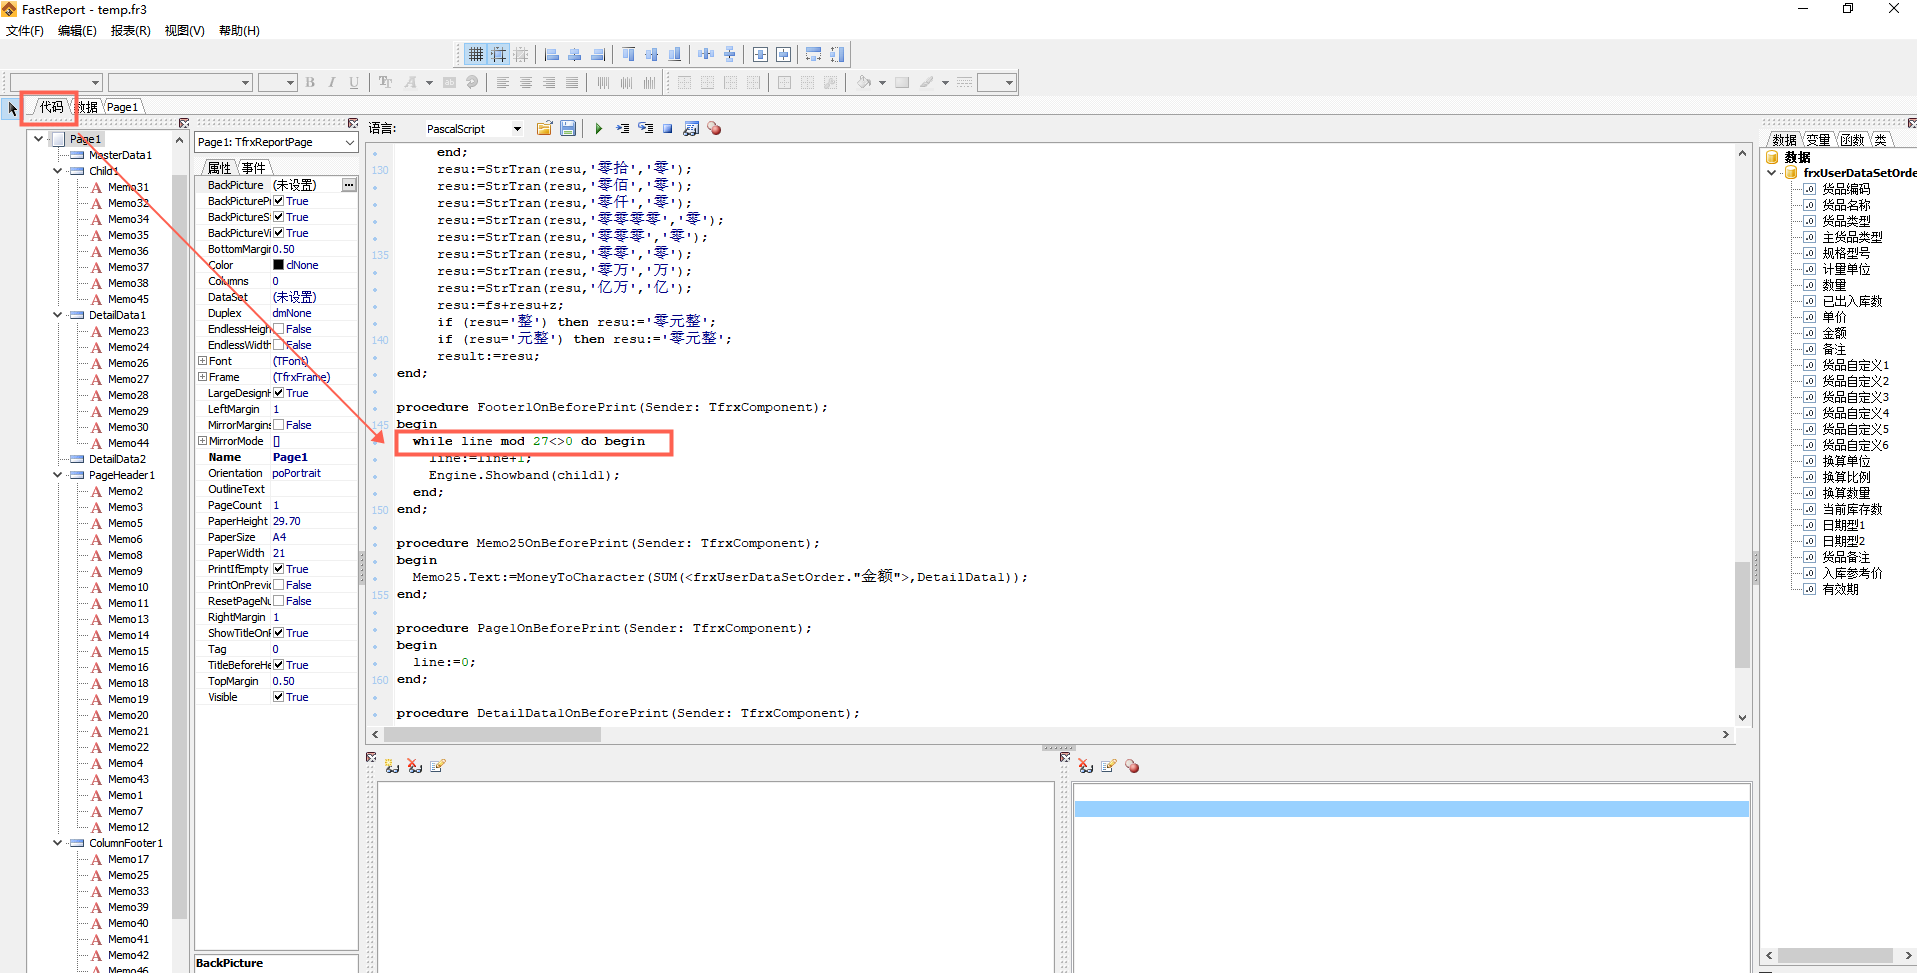Click the Delete Watch icon in watch panel

click(414, 766)
